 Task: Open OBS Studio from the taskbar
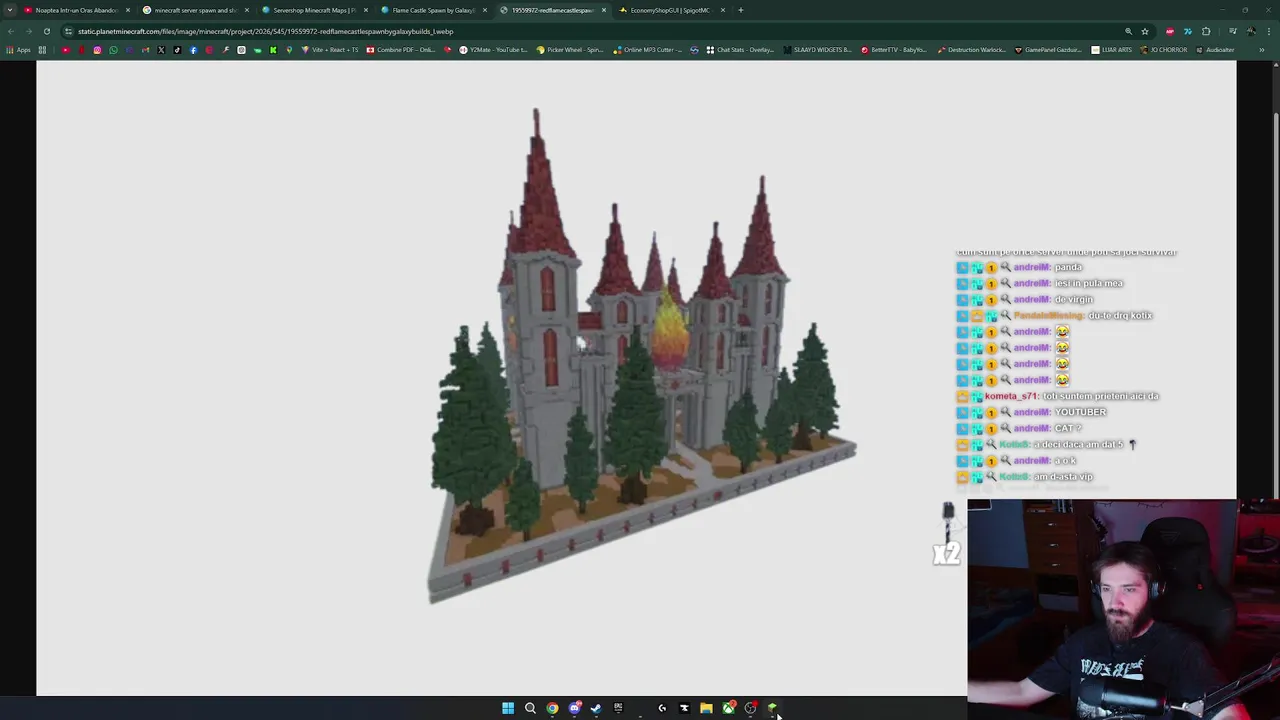(x=751, y=708)
